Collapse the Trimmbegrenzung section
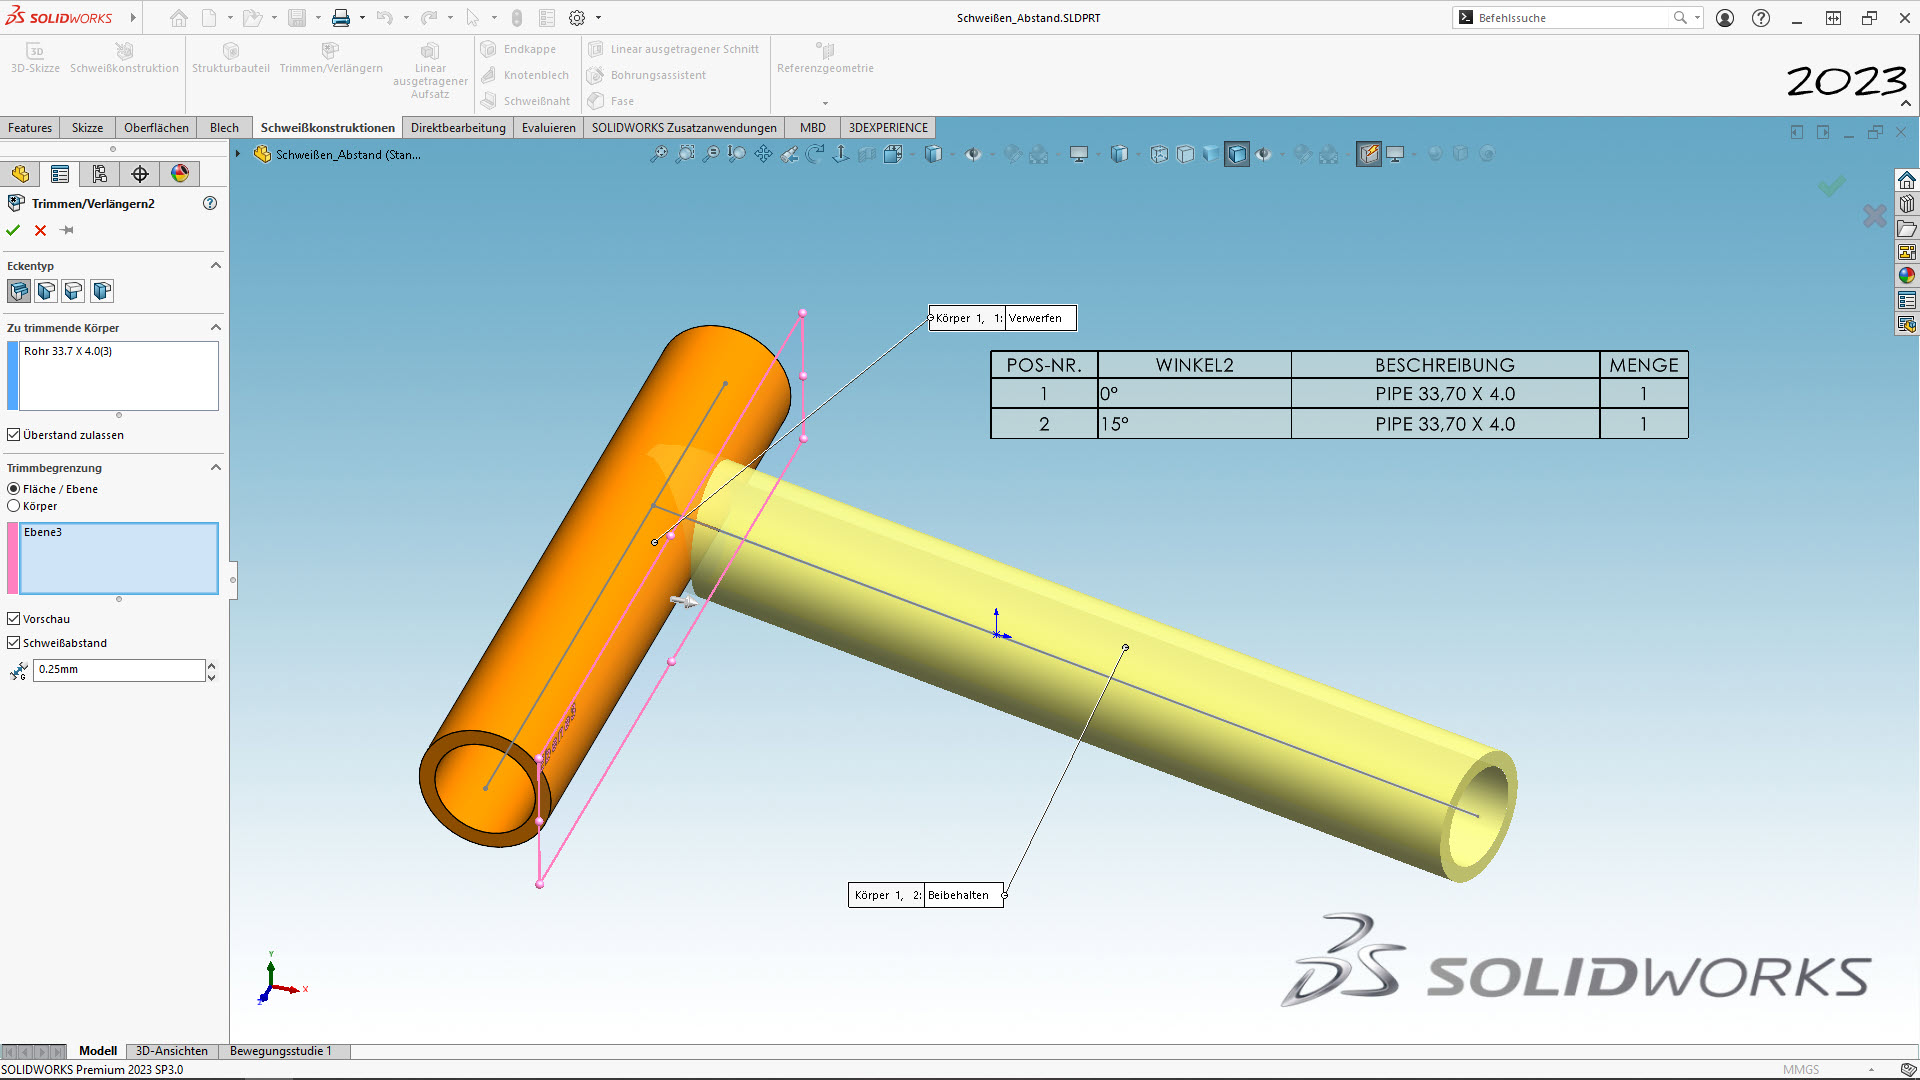 (215, 467)
